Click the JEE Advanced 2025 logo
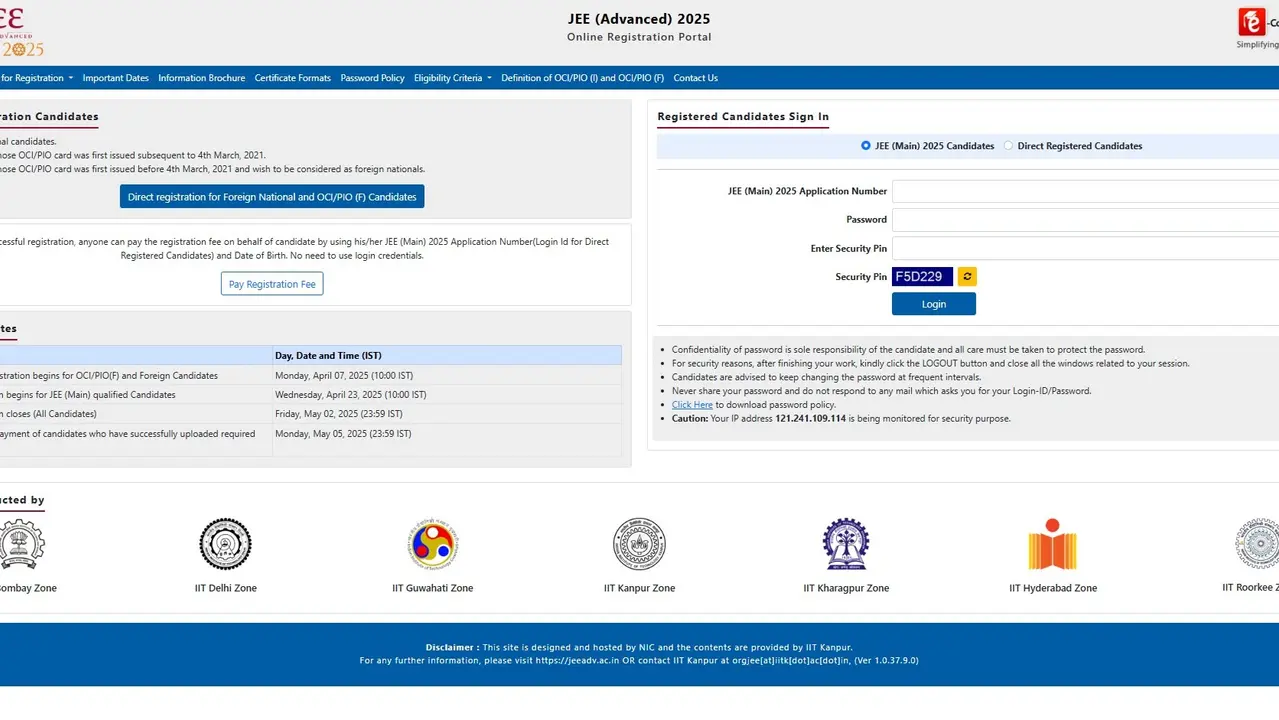This screenshot has height=720, width=1279. [20, 30]
